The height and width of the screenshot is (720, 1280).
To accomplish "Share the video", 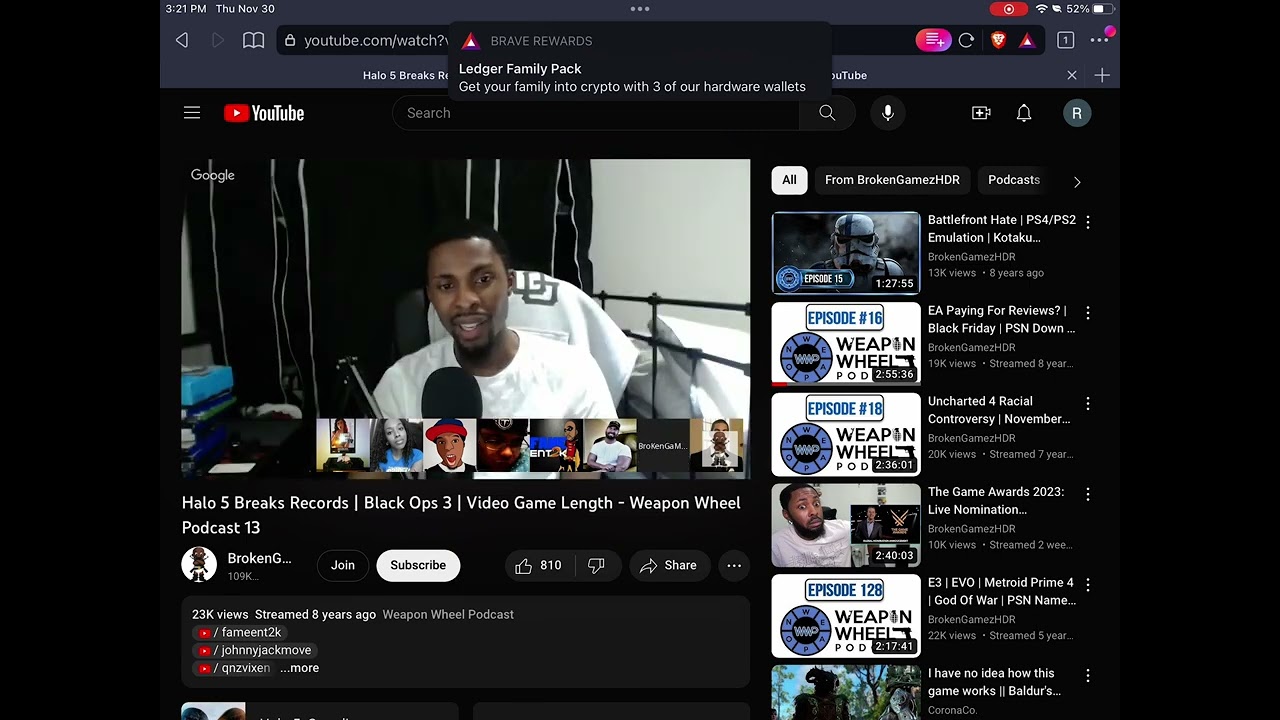I will coord(668,565).
